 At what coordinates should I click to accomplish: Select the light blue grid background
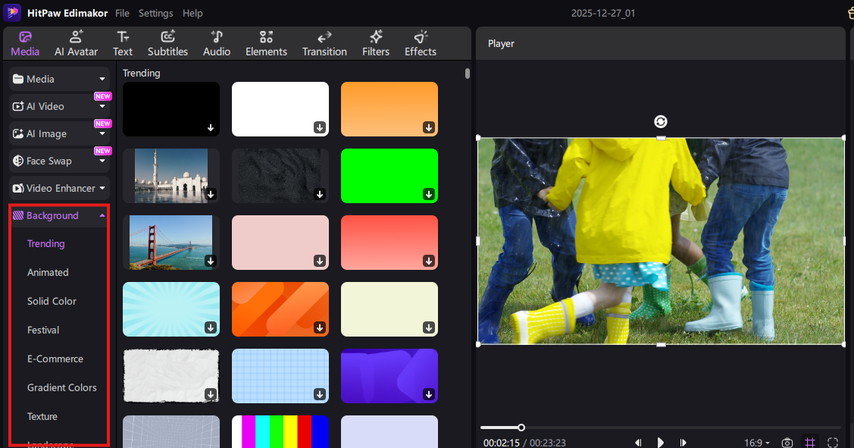(280, 376)
